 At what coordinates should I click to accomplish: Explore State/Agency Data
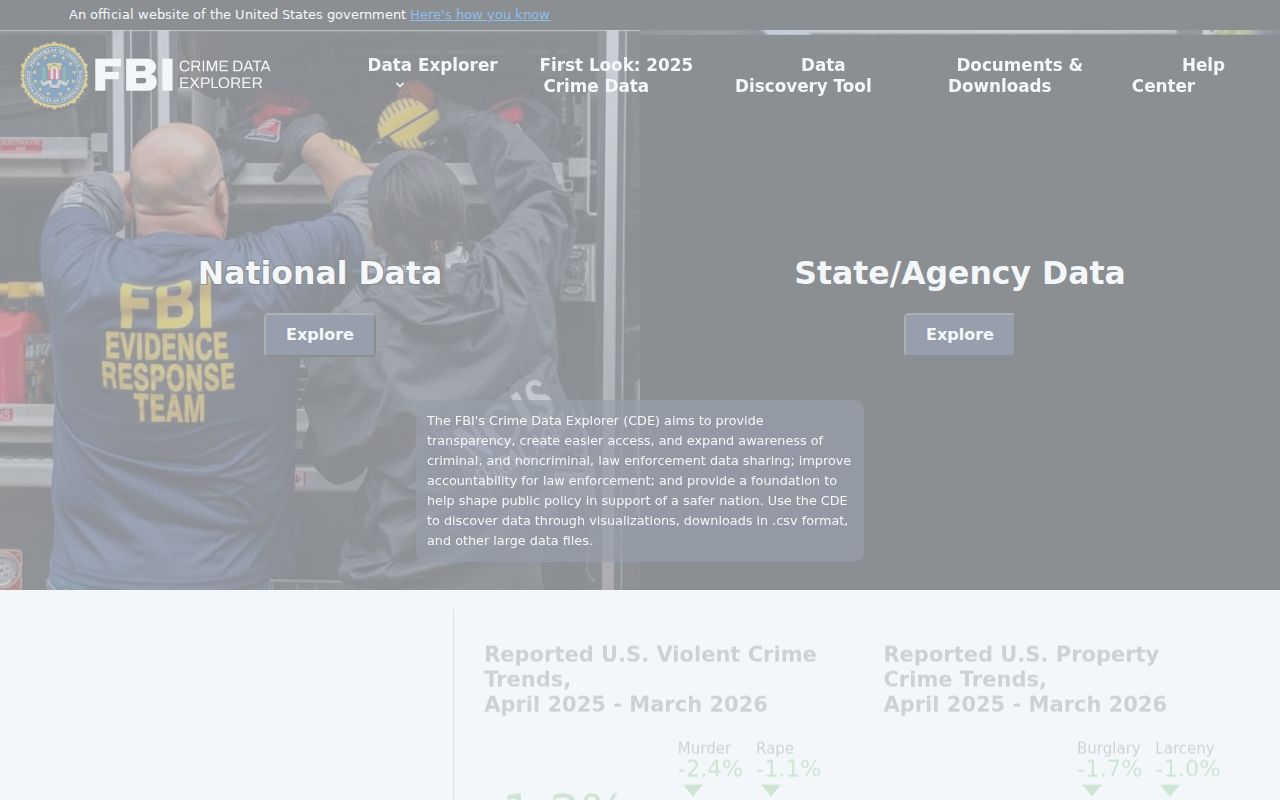959,334
